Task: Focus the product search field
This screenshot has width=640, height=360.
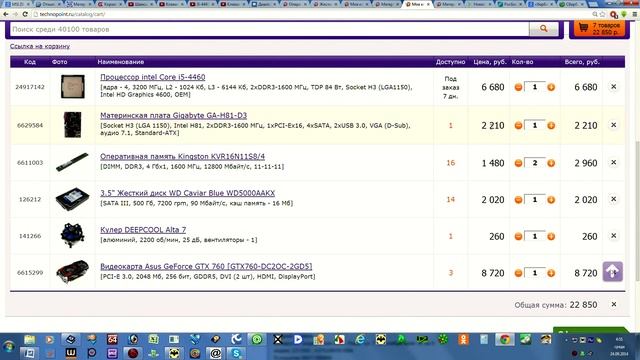Action: (x=269, y=29)
